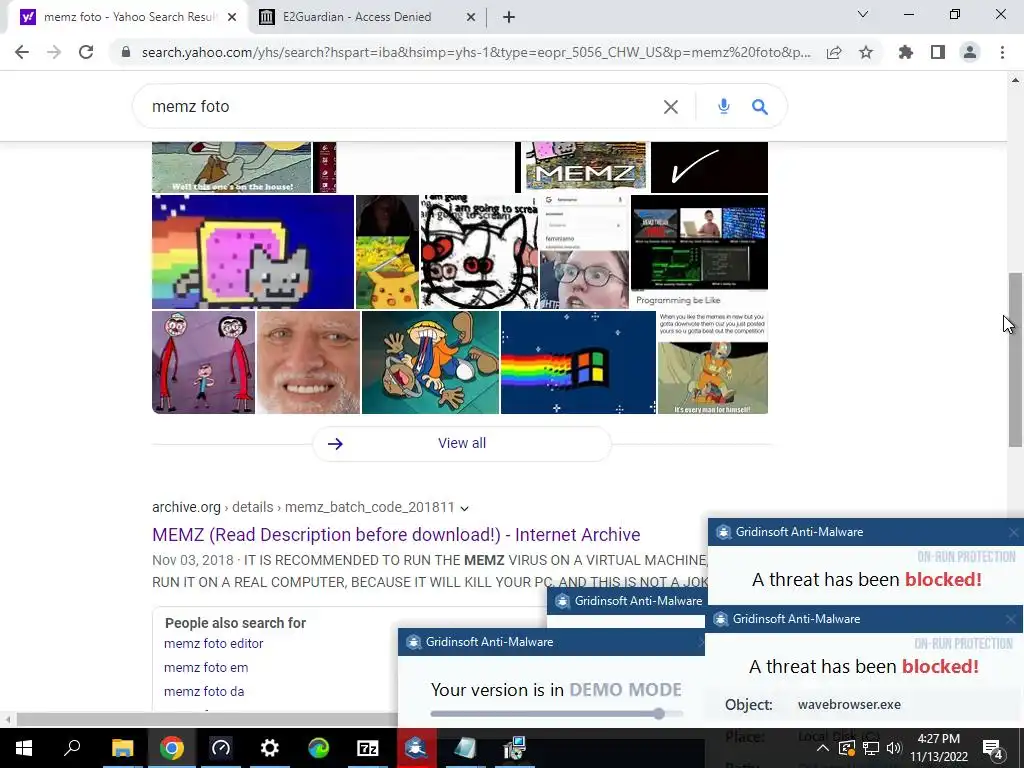
Task: Open Windows Start menu
Action: [x=24, y=748]
